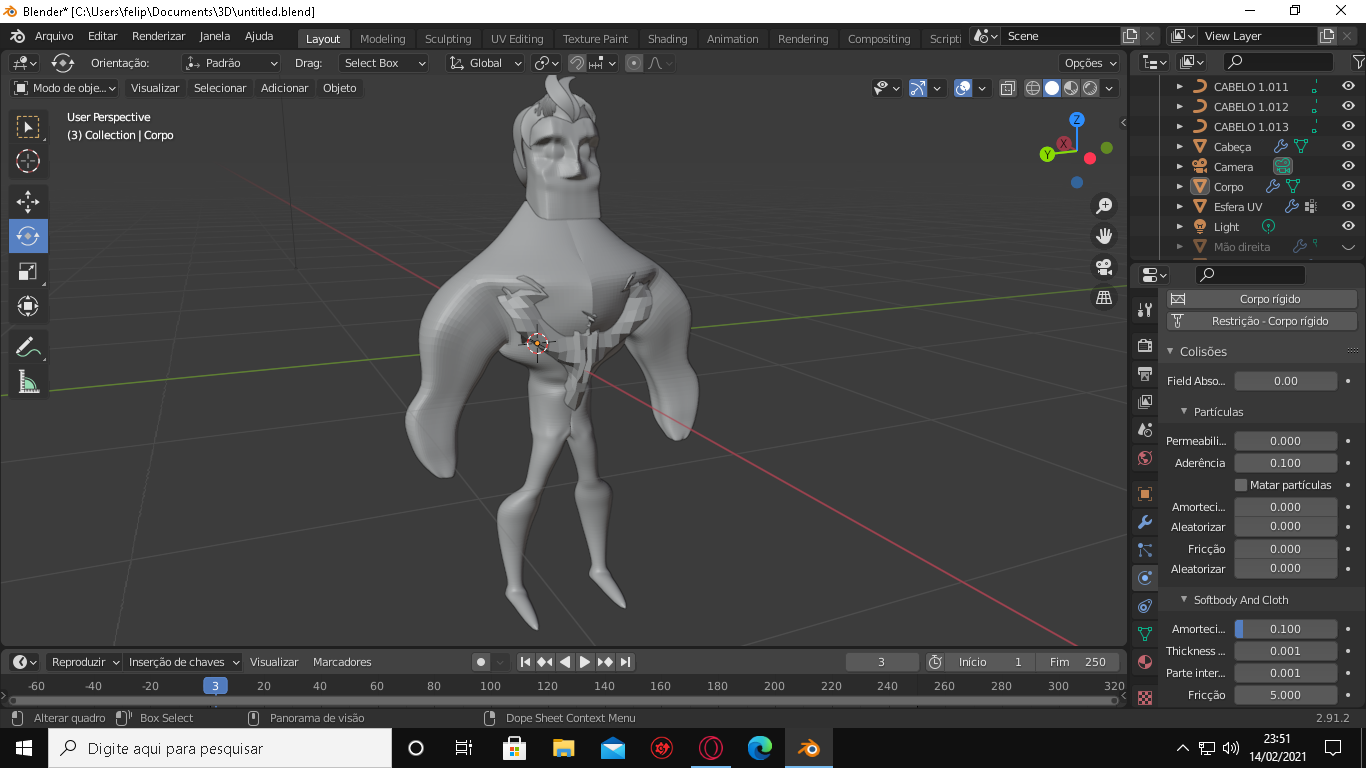Open the Arquivo menu
Viewport: 1366px width, 768px height.
[x=54, y=36]
